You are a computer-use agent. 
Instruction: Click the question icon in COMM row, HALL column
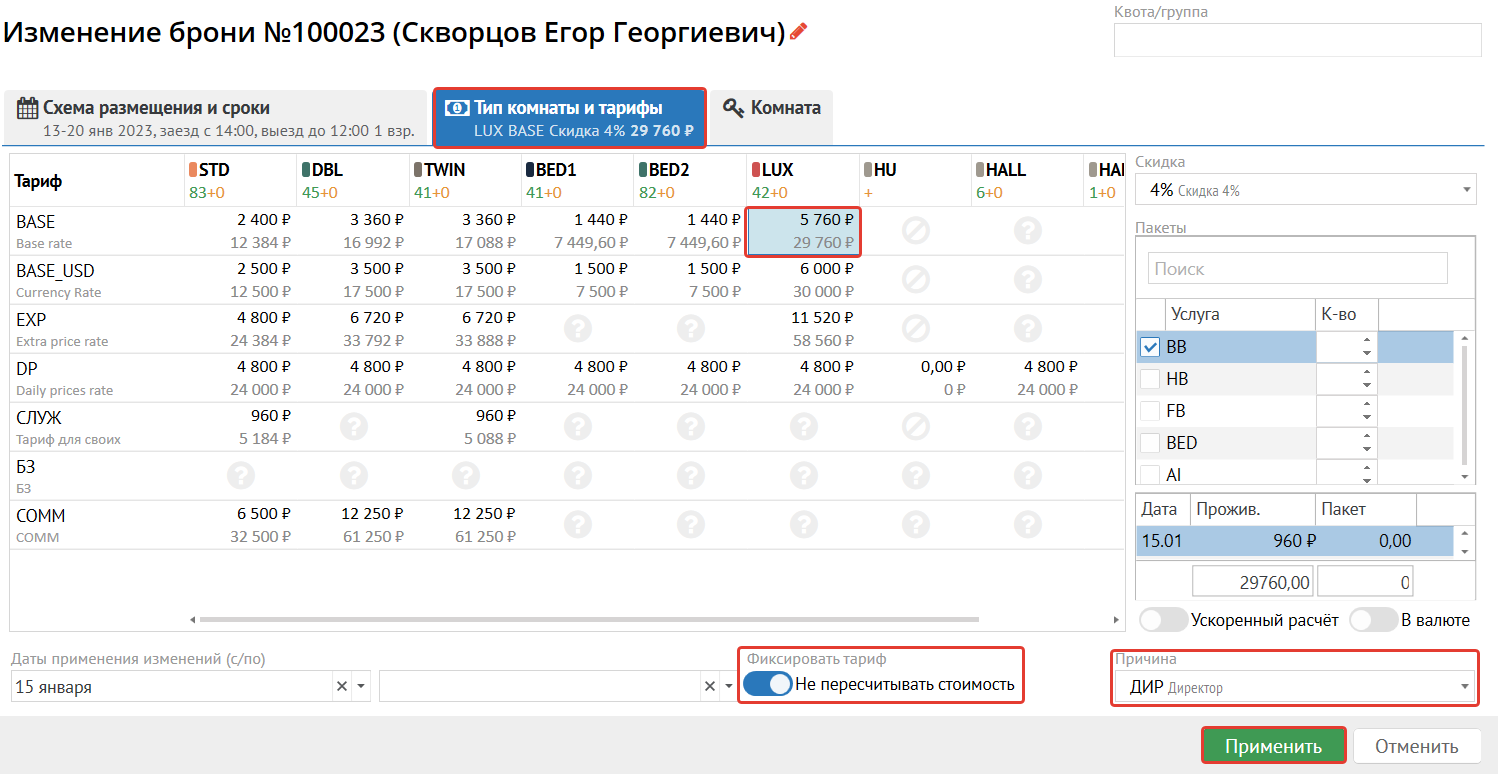click(x=1029, y=525)
